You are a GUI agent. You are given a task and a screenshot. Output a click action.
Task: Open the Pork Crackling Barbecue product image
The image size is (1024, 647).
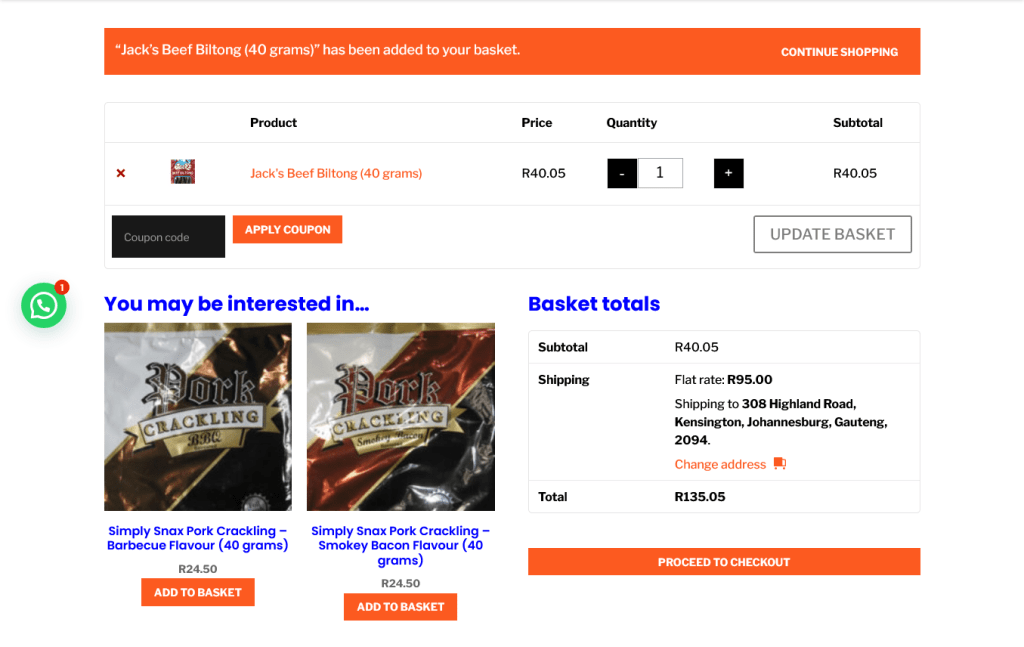(x=198, y=417)
